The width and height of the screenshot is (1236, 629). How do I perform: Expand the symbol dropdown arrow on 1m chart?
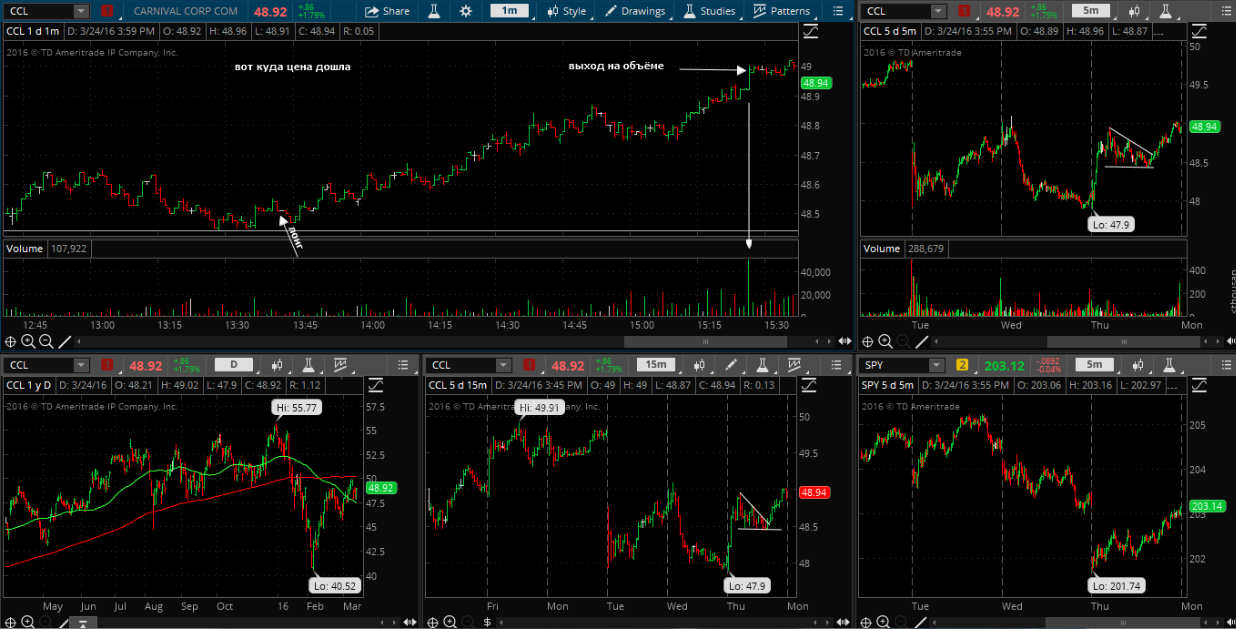[80, 11]
